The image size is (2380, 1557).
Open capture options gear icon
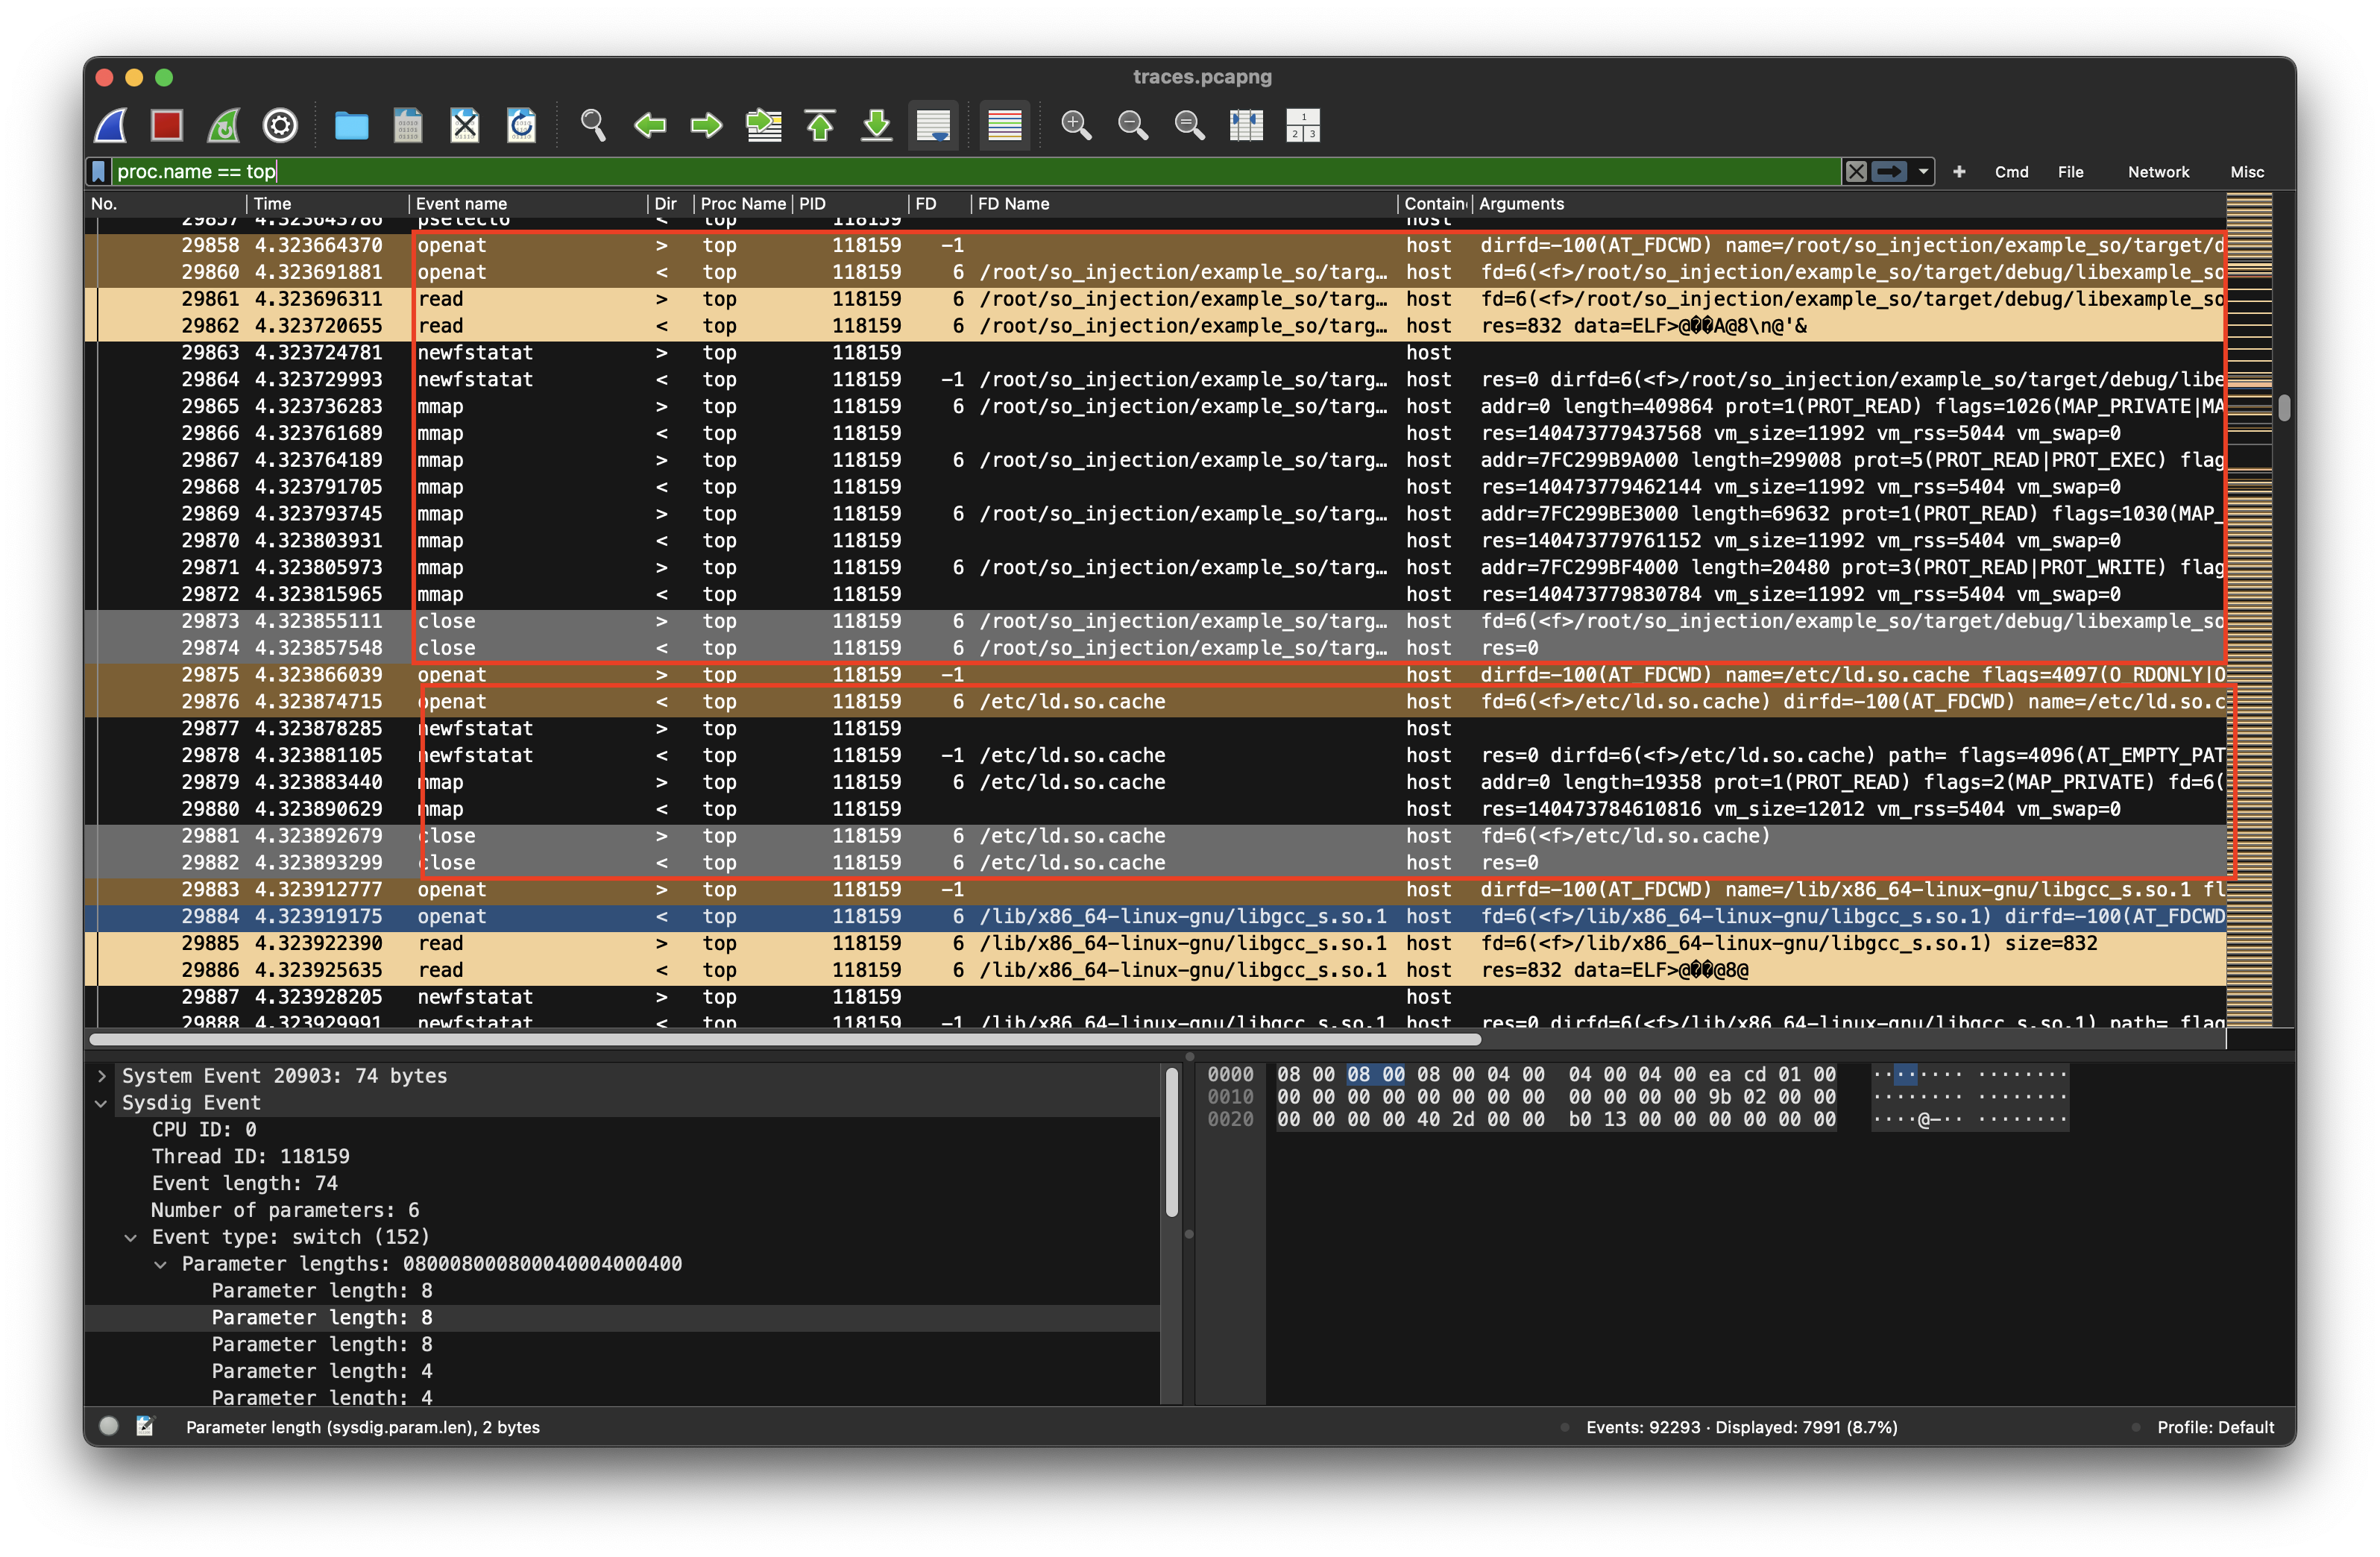pyautogui.click(x=280, y=125)
